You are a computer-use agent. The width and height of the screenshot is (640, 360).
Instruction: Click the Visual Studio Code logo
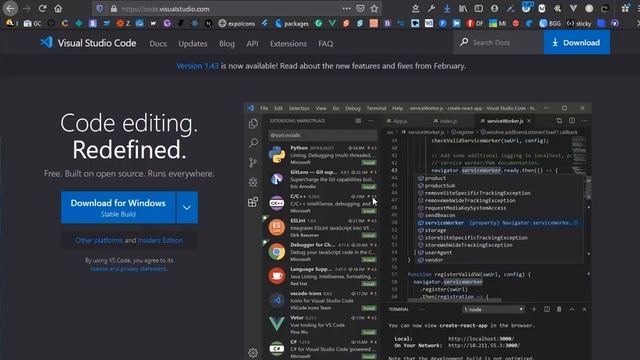coord(88,43)
